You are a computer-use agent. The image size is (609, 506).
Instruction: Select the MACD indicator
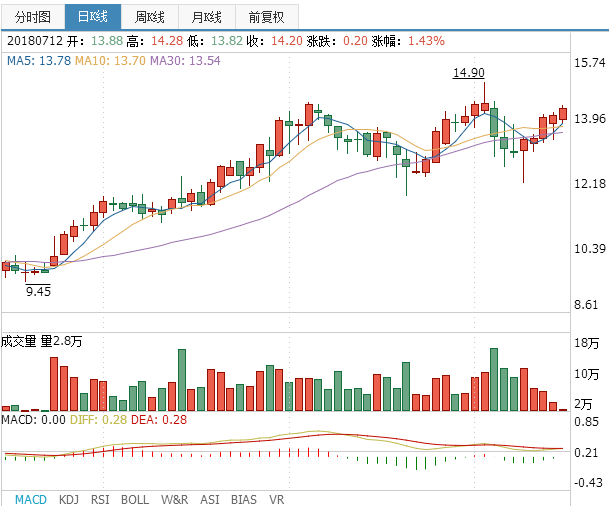click(31, 499)
